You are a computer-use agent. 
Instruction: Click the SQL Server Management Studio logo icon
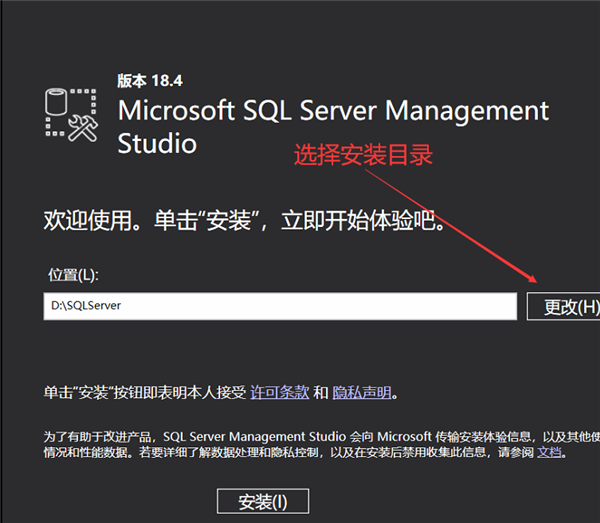pyautogui.click(x=69, y=113)
